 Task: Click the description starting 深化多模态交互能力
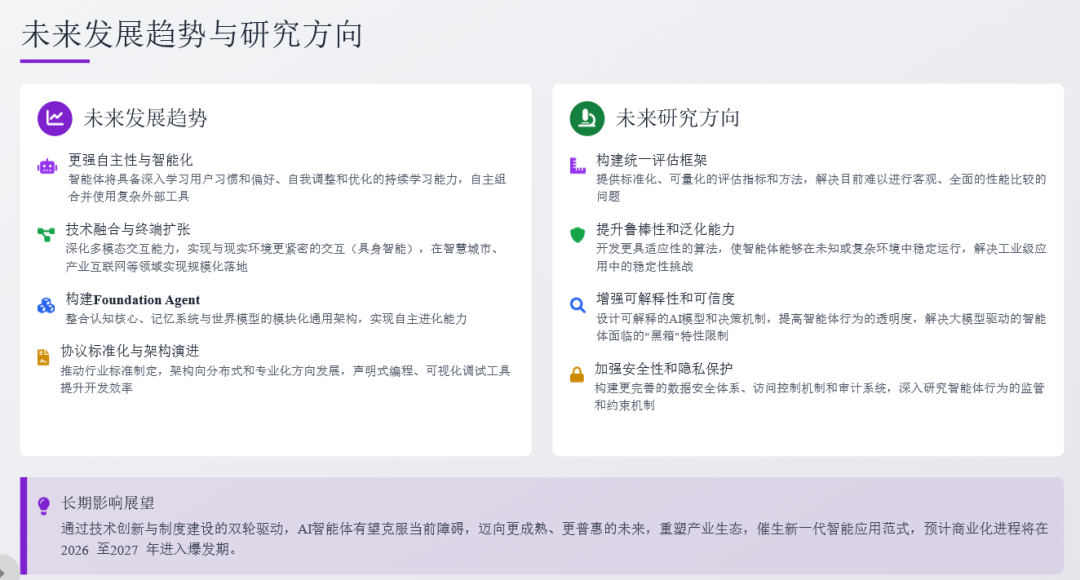282,257
